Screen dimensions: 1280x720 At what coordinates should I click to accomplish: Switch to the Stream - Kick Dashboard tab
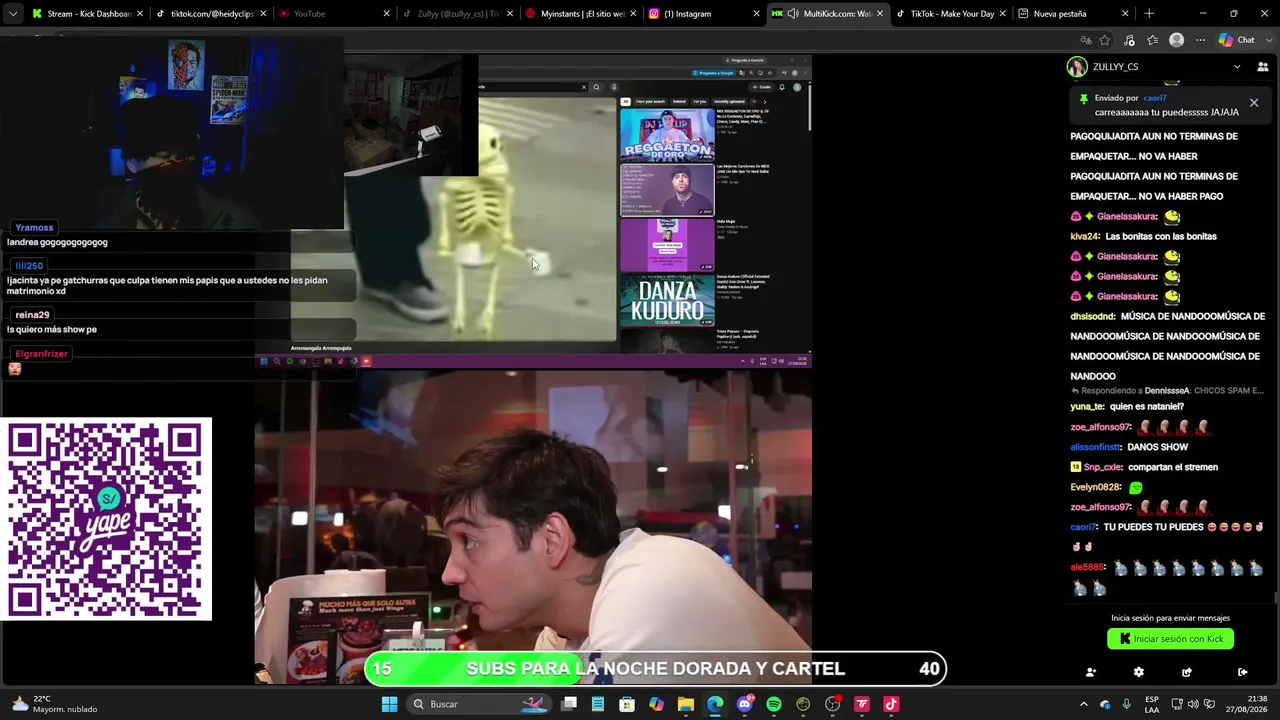(x=88, y=14)
